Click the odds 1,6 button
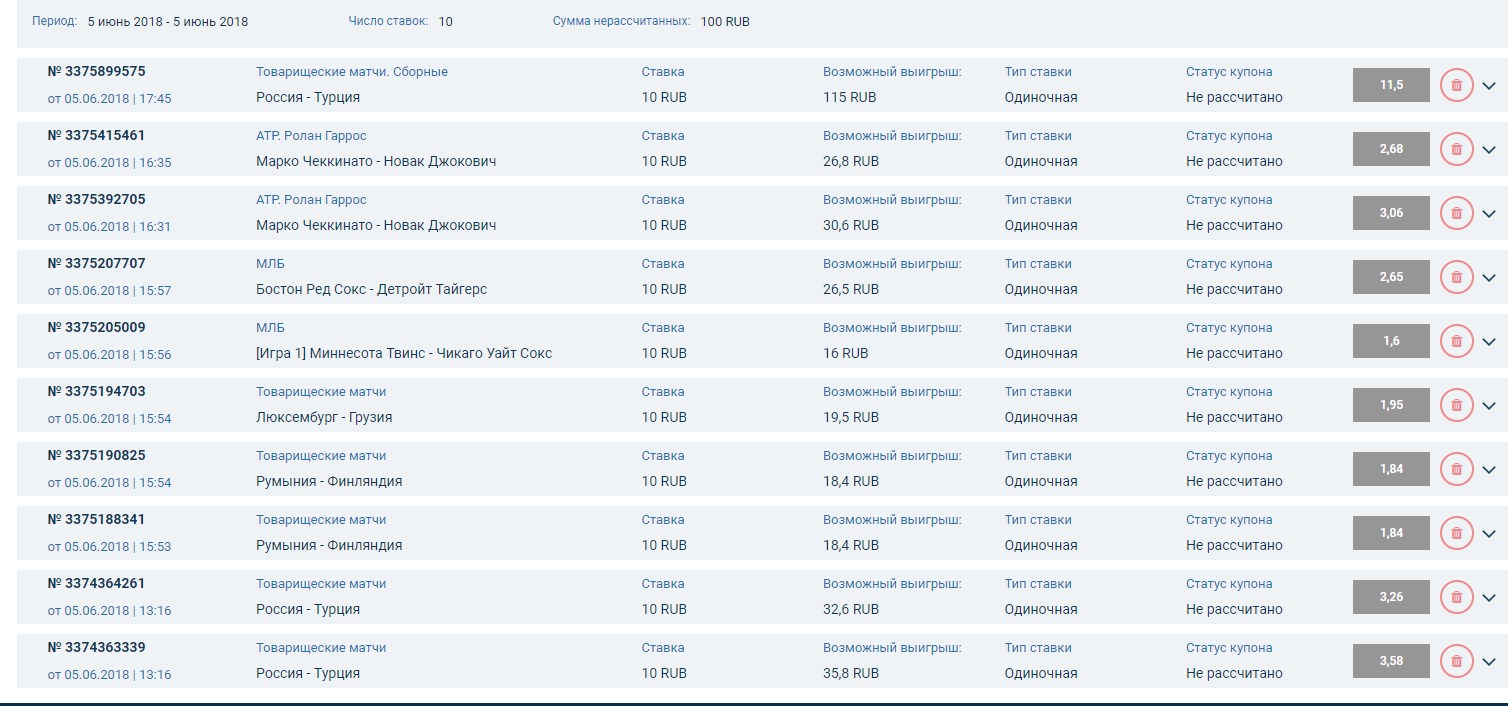The height and width of the screenshot is (706, 1508). pos(1390,341)
